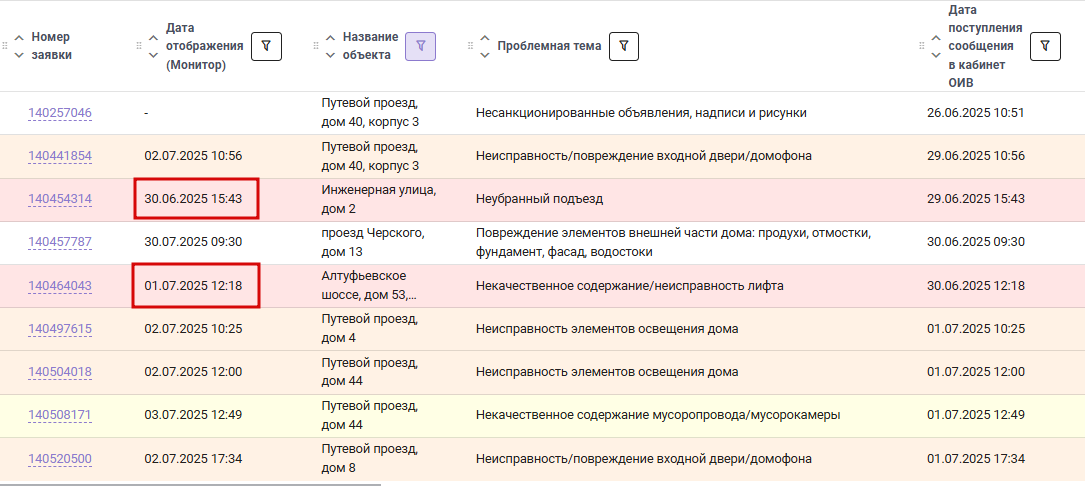Open request link 140520500

tap(60, 459)
